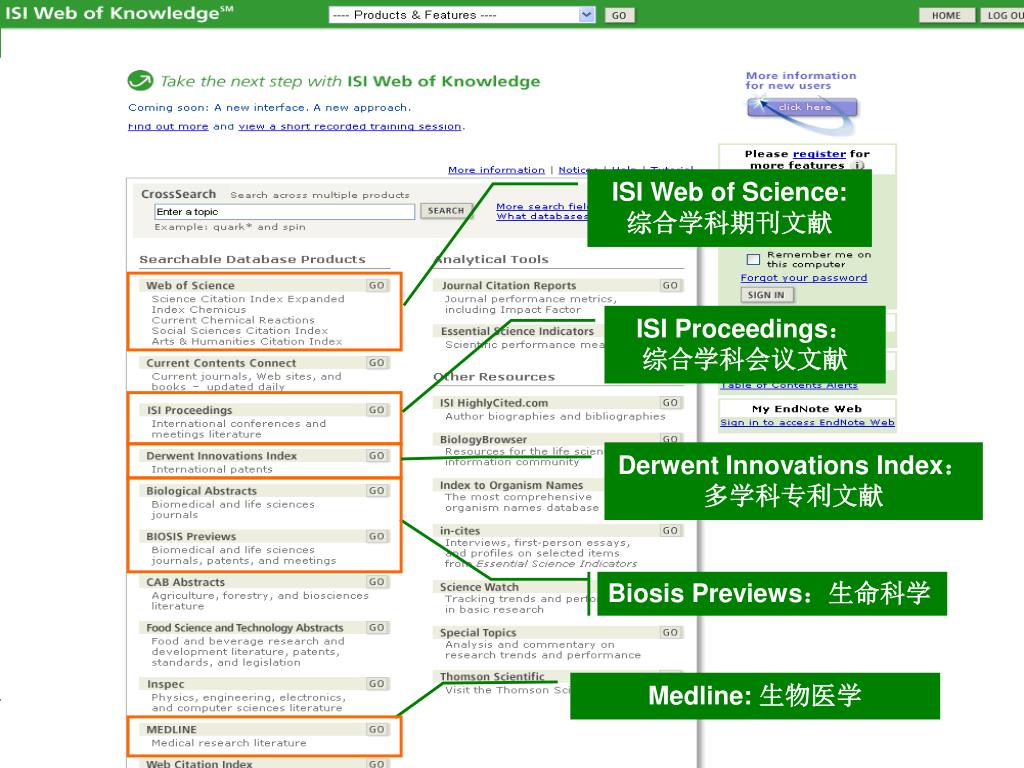The height and width of the screenshot is (768, 1024).
Task: Click GO for Biological Abstracts
Action: [377, 490]
